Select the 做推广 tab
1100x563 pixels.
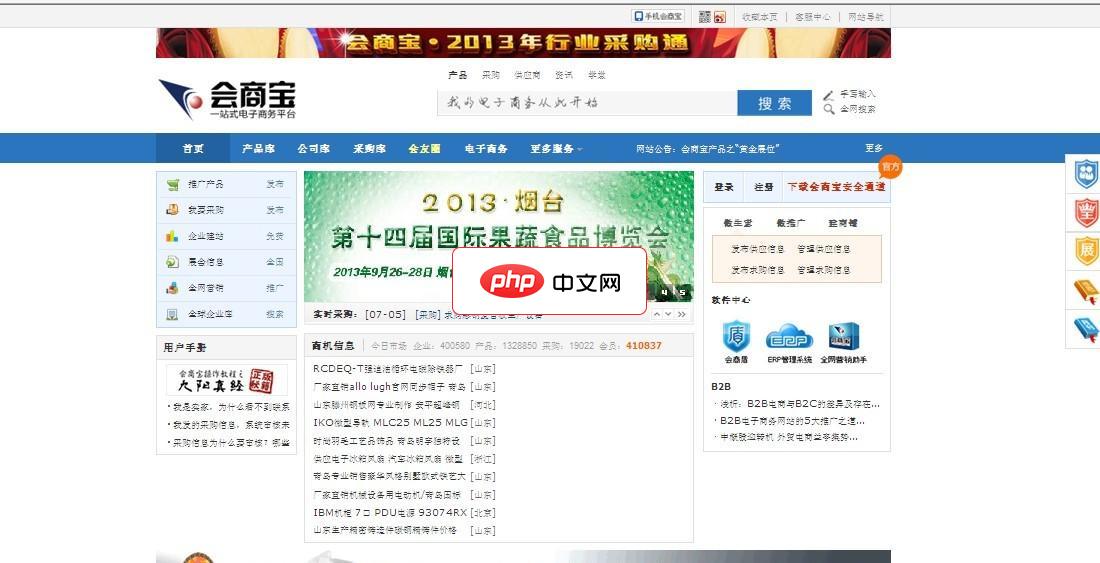[x=791, y=223]
